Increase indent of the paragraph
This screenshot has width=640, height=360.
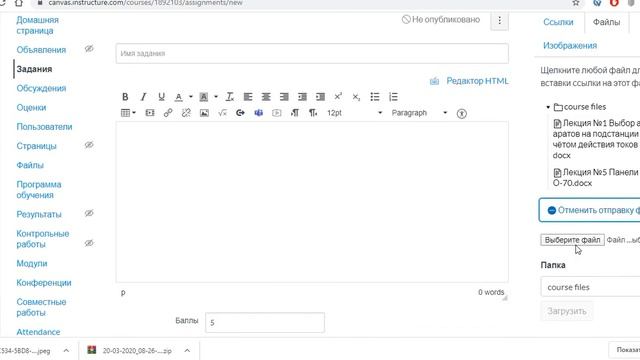pos(320,97)
